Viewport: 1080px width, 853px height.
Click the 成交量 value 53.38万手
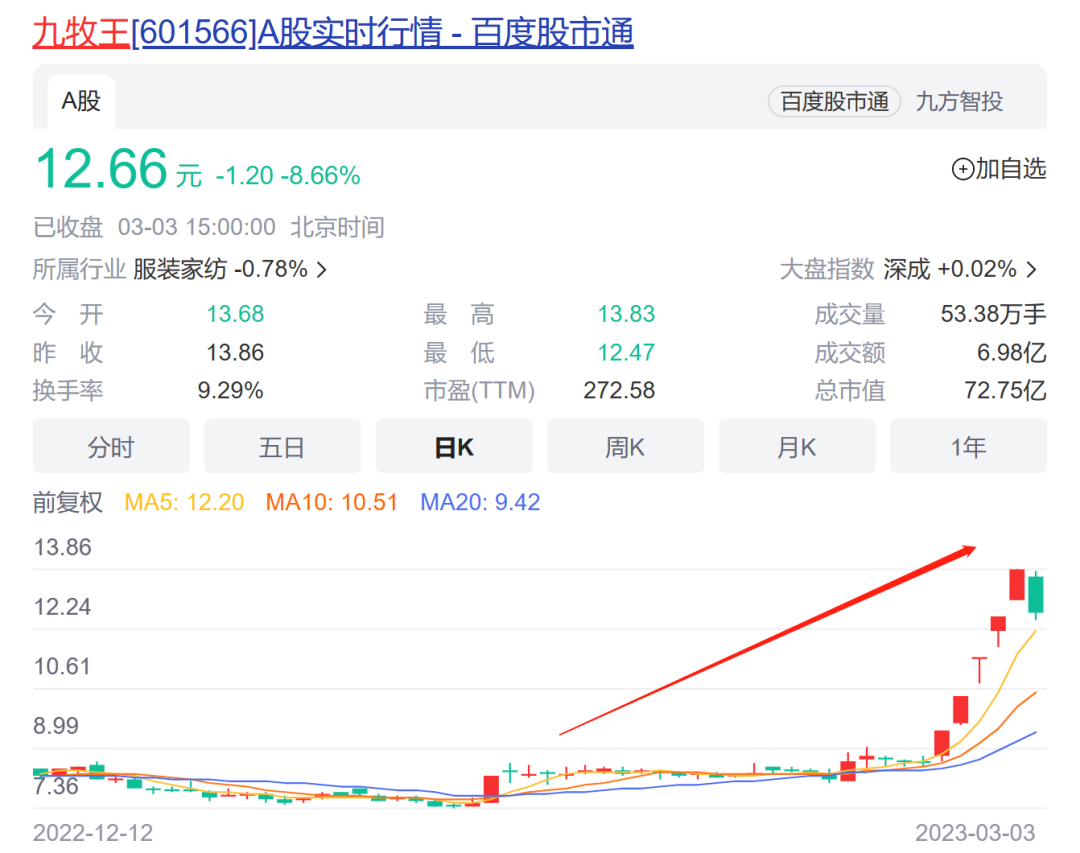click(x=993, y=314)
